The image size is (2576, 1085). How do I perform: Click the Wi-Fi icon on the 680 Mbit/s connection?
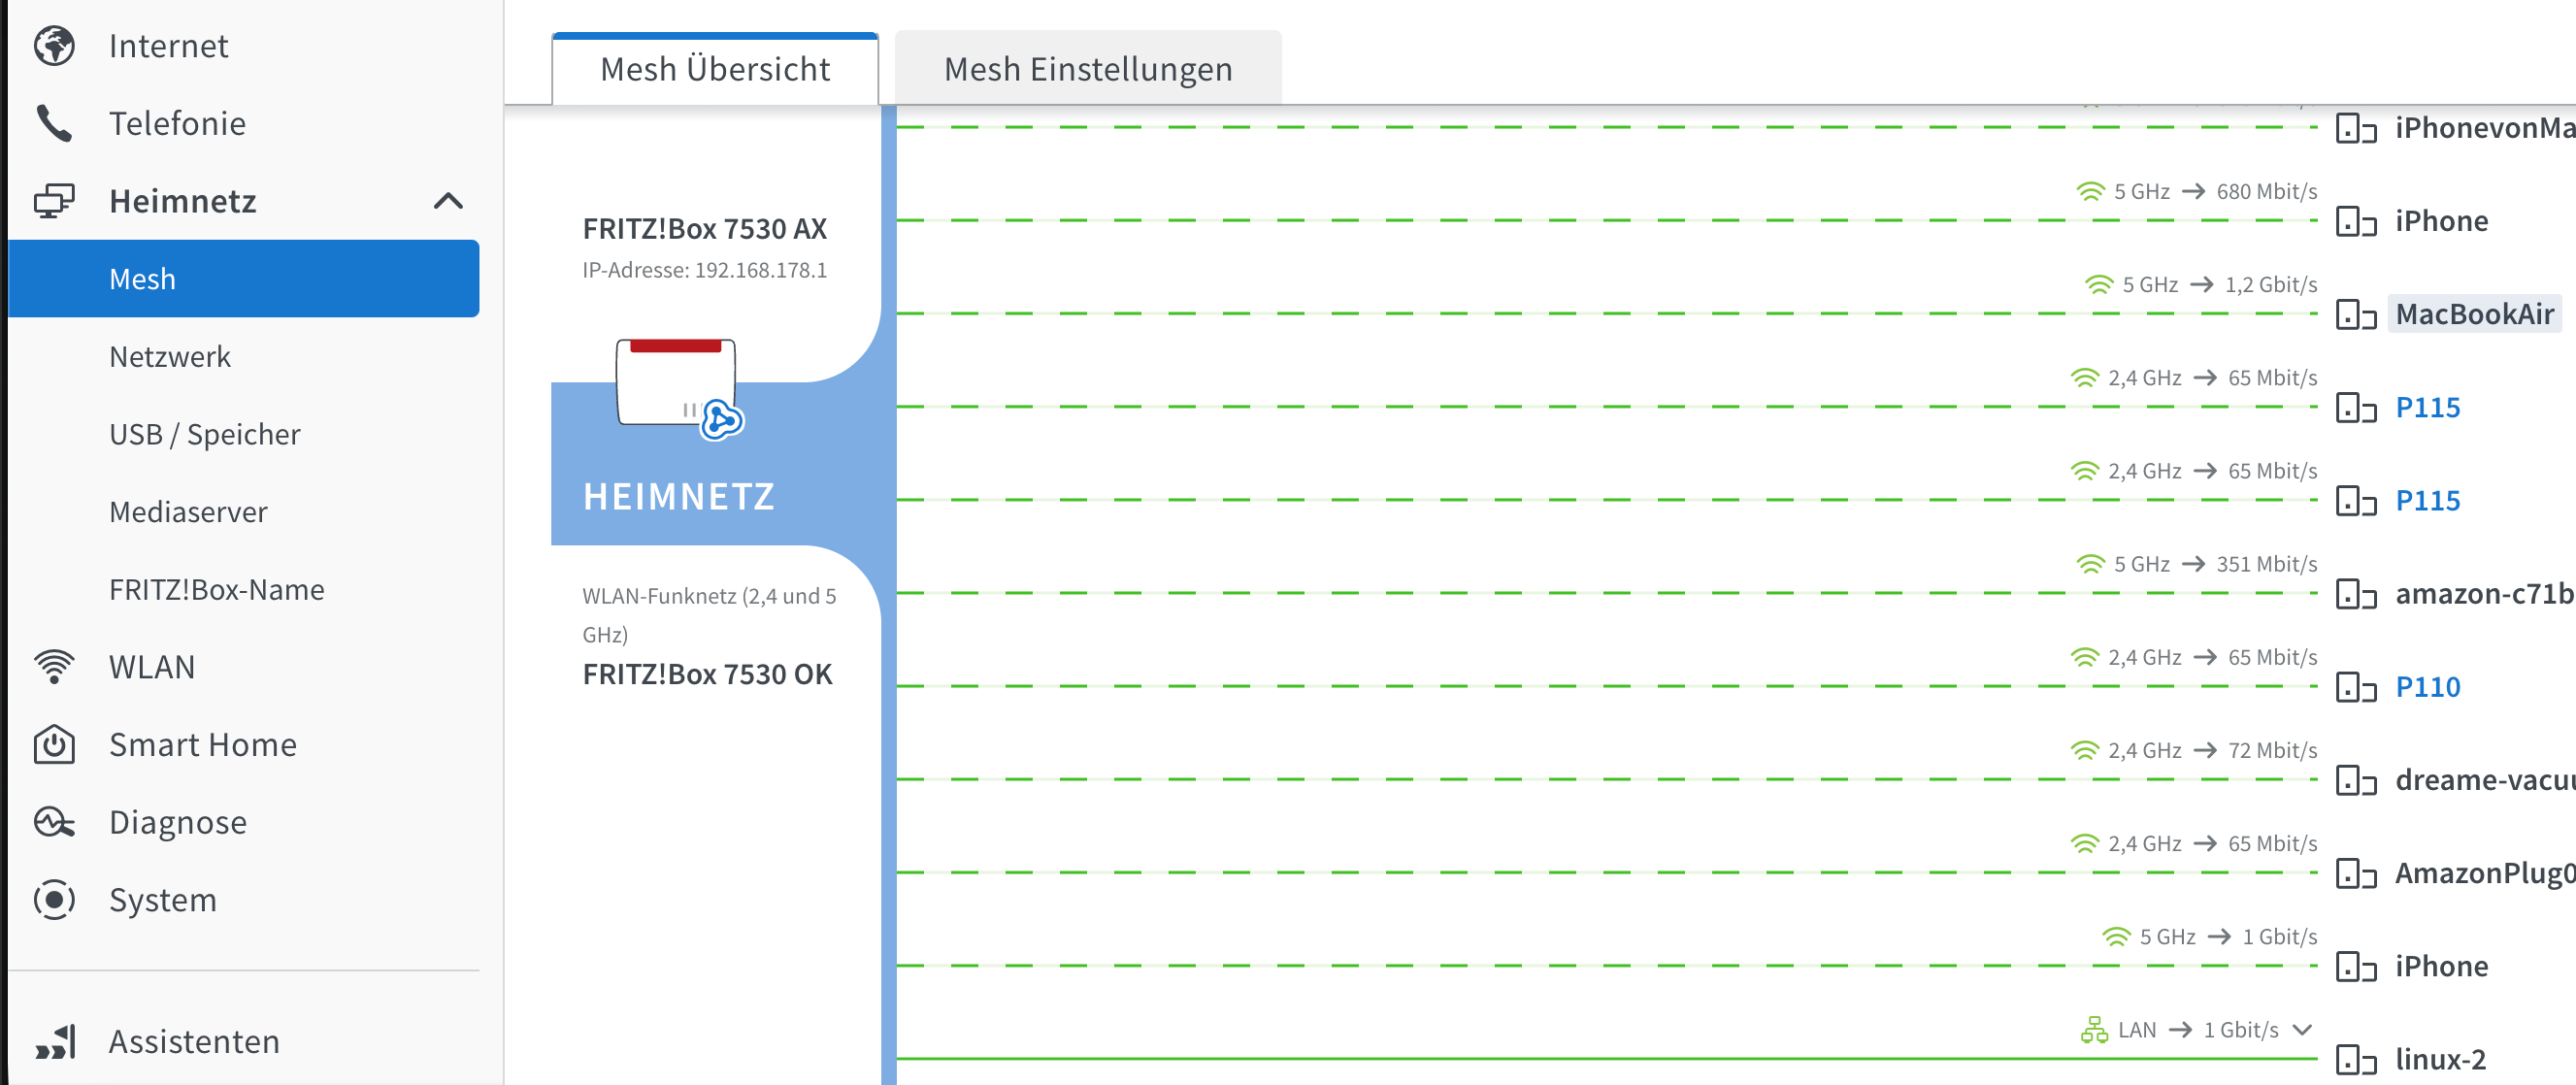[x=2090, y=192]
